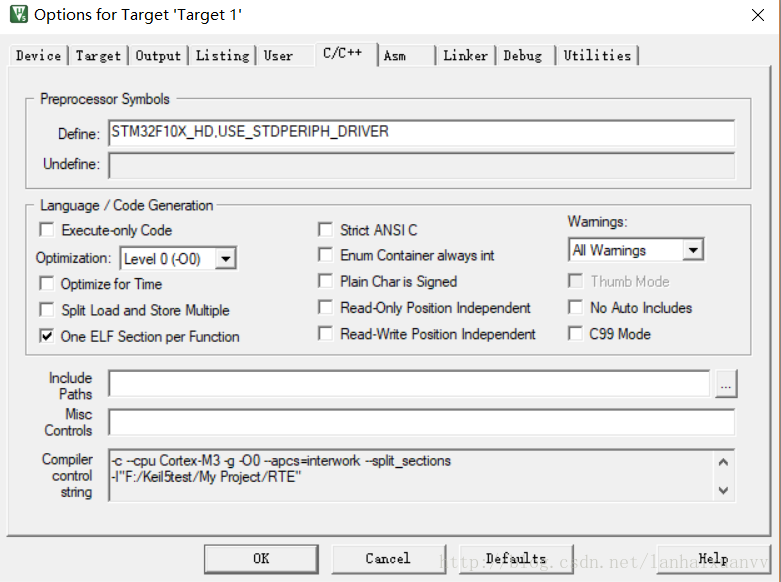Open the Linker tab
781x582 pixels.
(x=465, y=55)
